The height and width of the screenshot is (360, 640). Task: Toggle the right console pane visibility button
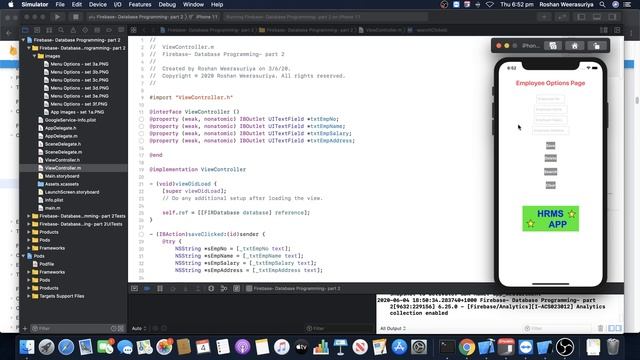pyautogui.click(x=618, y=328)
